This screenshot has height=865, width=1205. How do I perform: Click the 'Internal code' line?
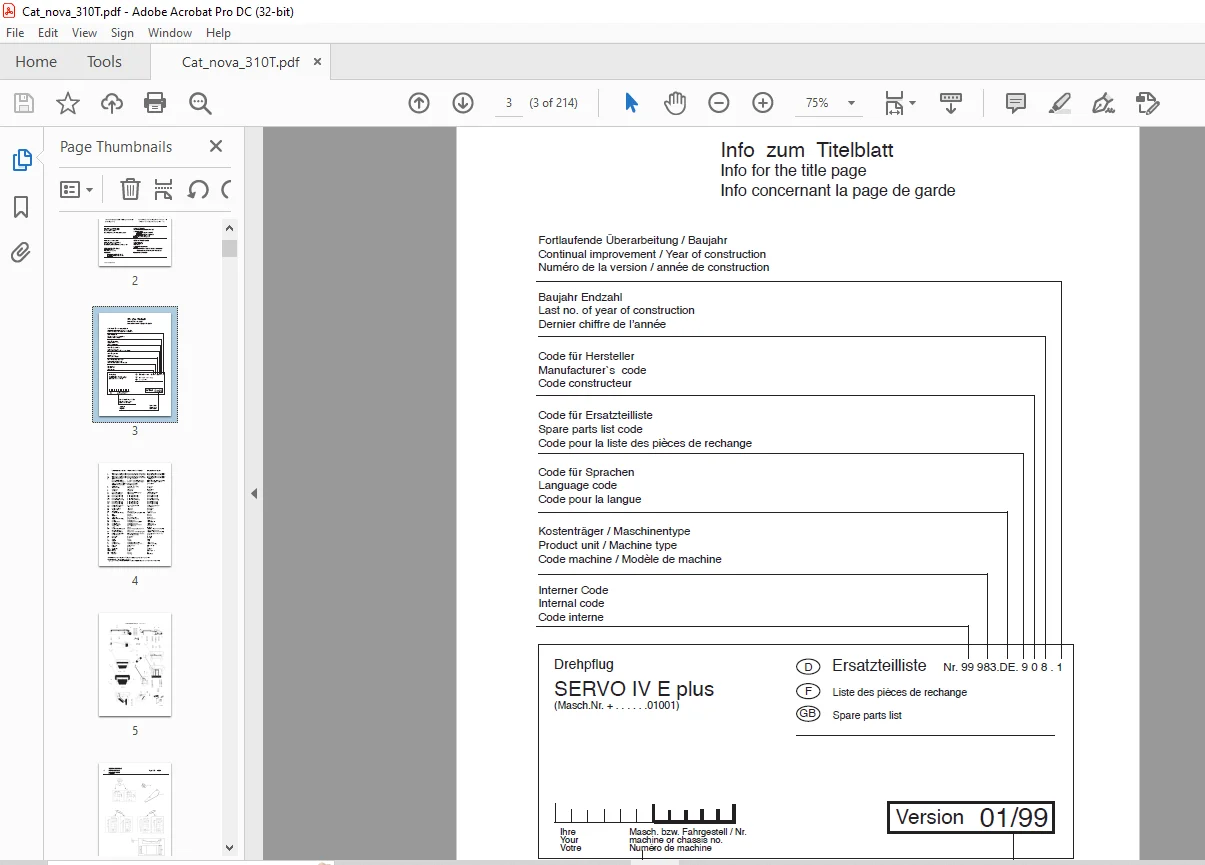coord(571,603)
